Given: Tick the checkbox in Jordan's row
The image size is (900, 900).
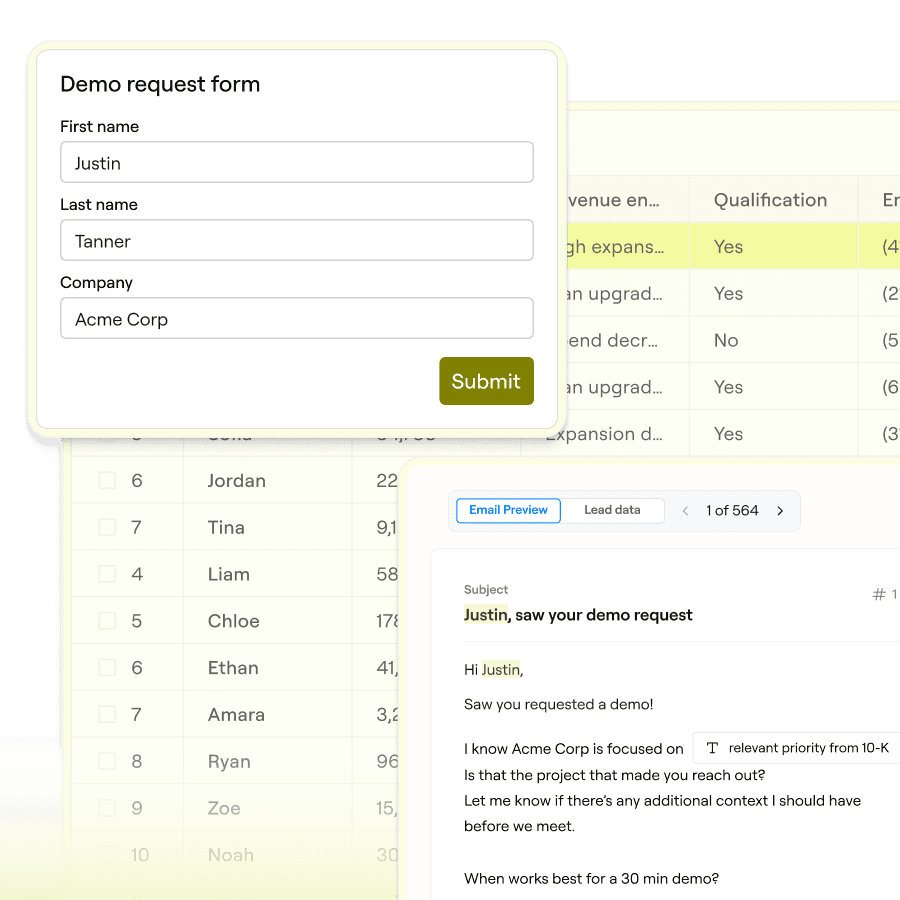Looking at the screenshot, I should pos(107,480).
